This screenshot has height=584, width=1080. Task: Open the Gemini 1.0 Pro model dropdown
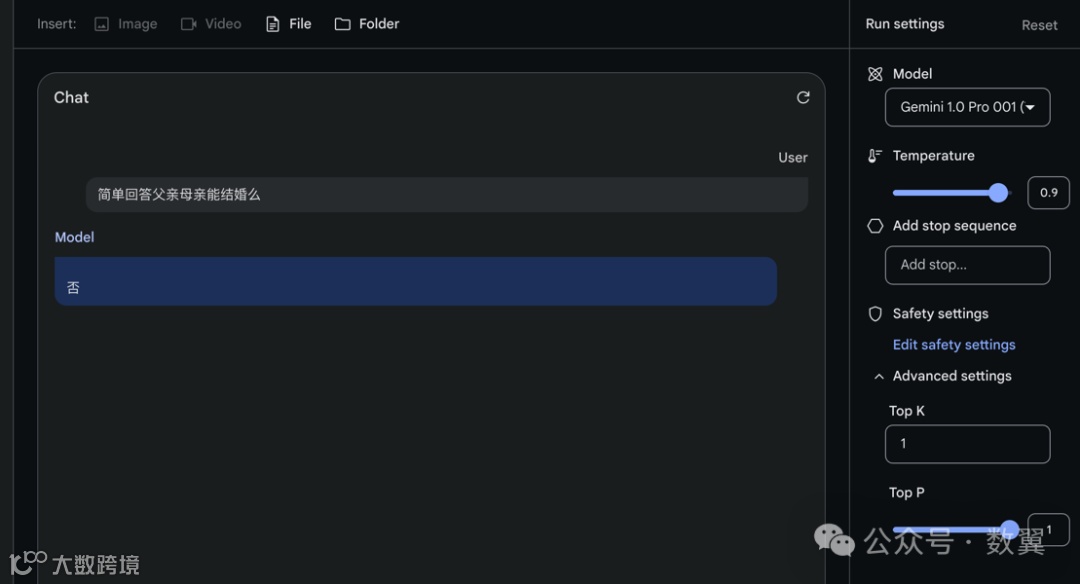pos(967,107)
